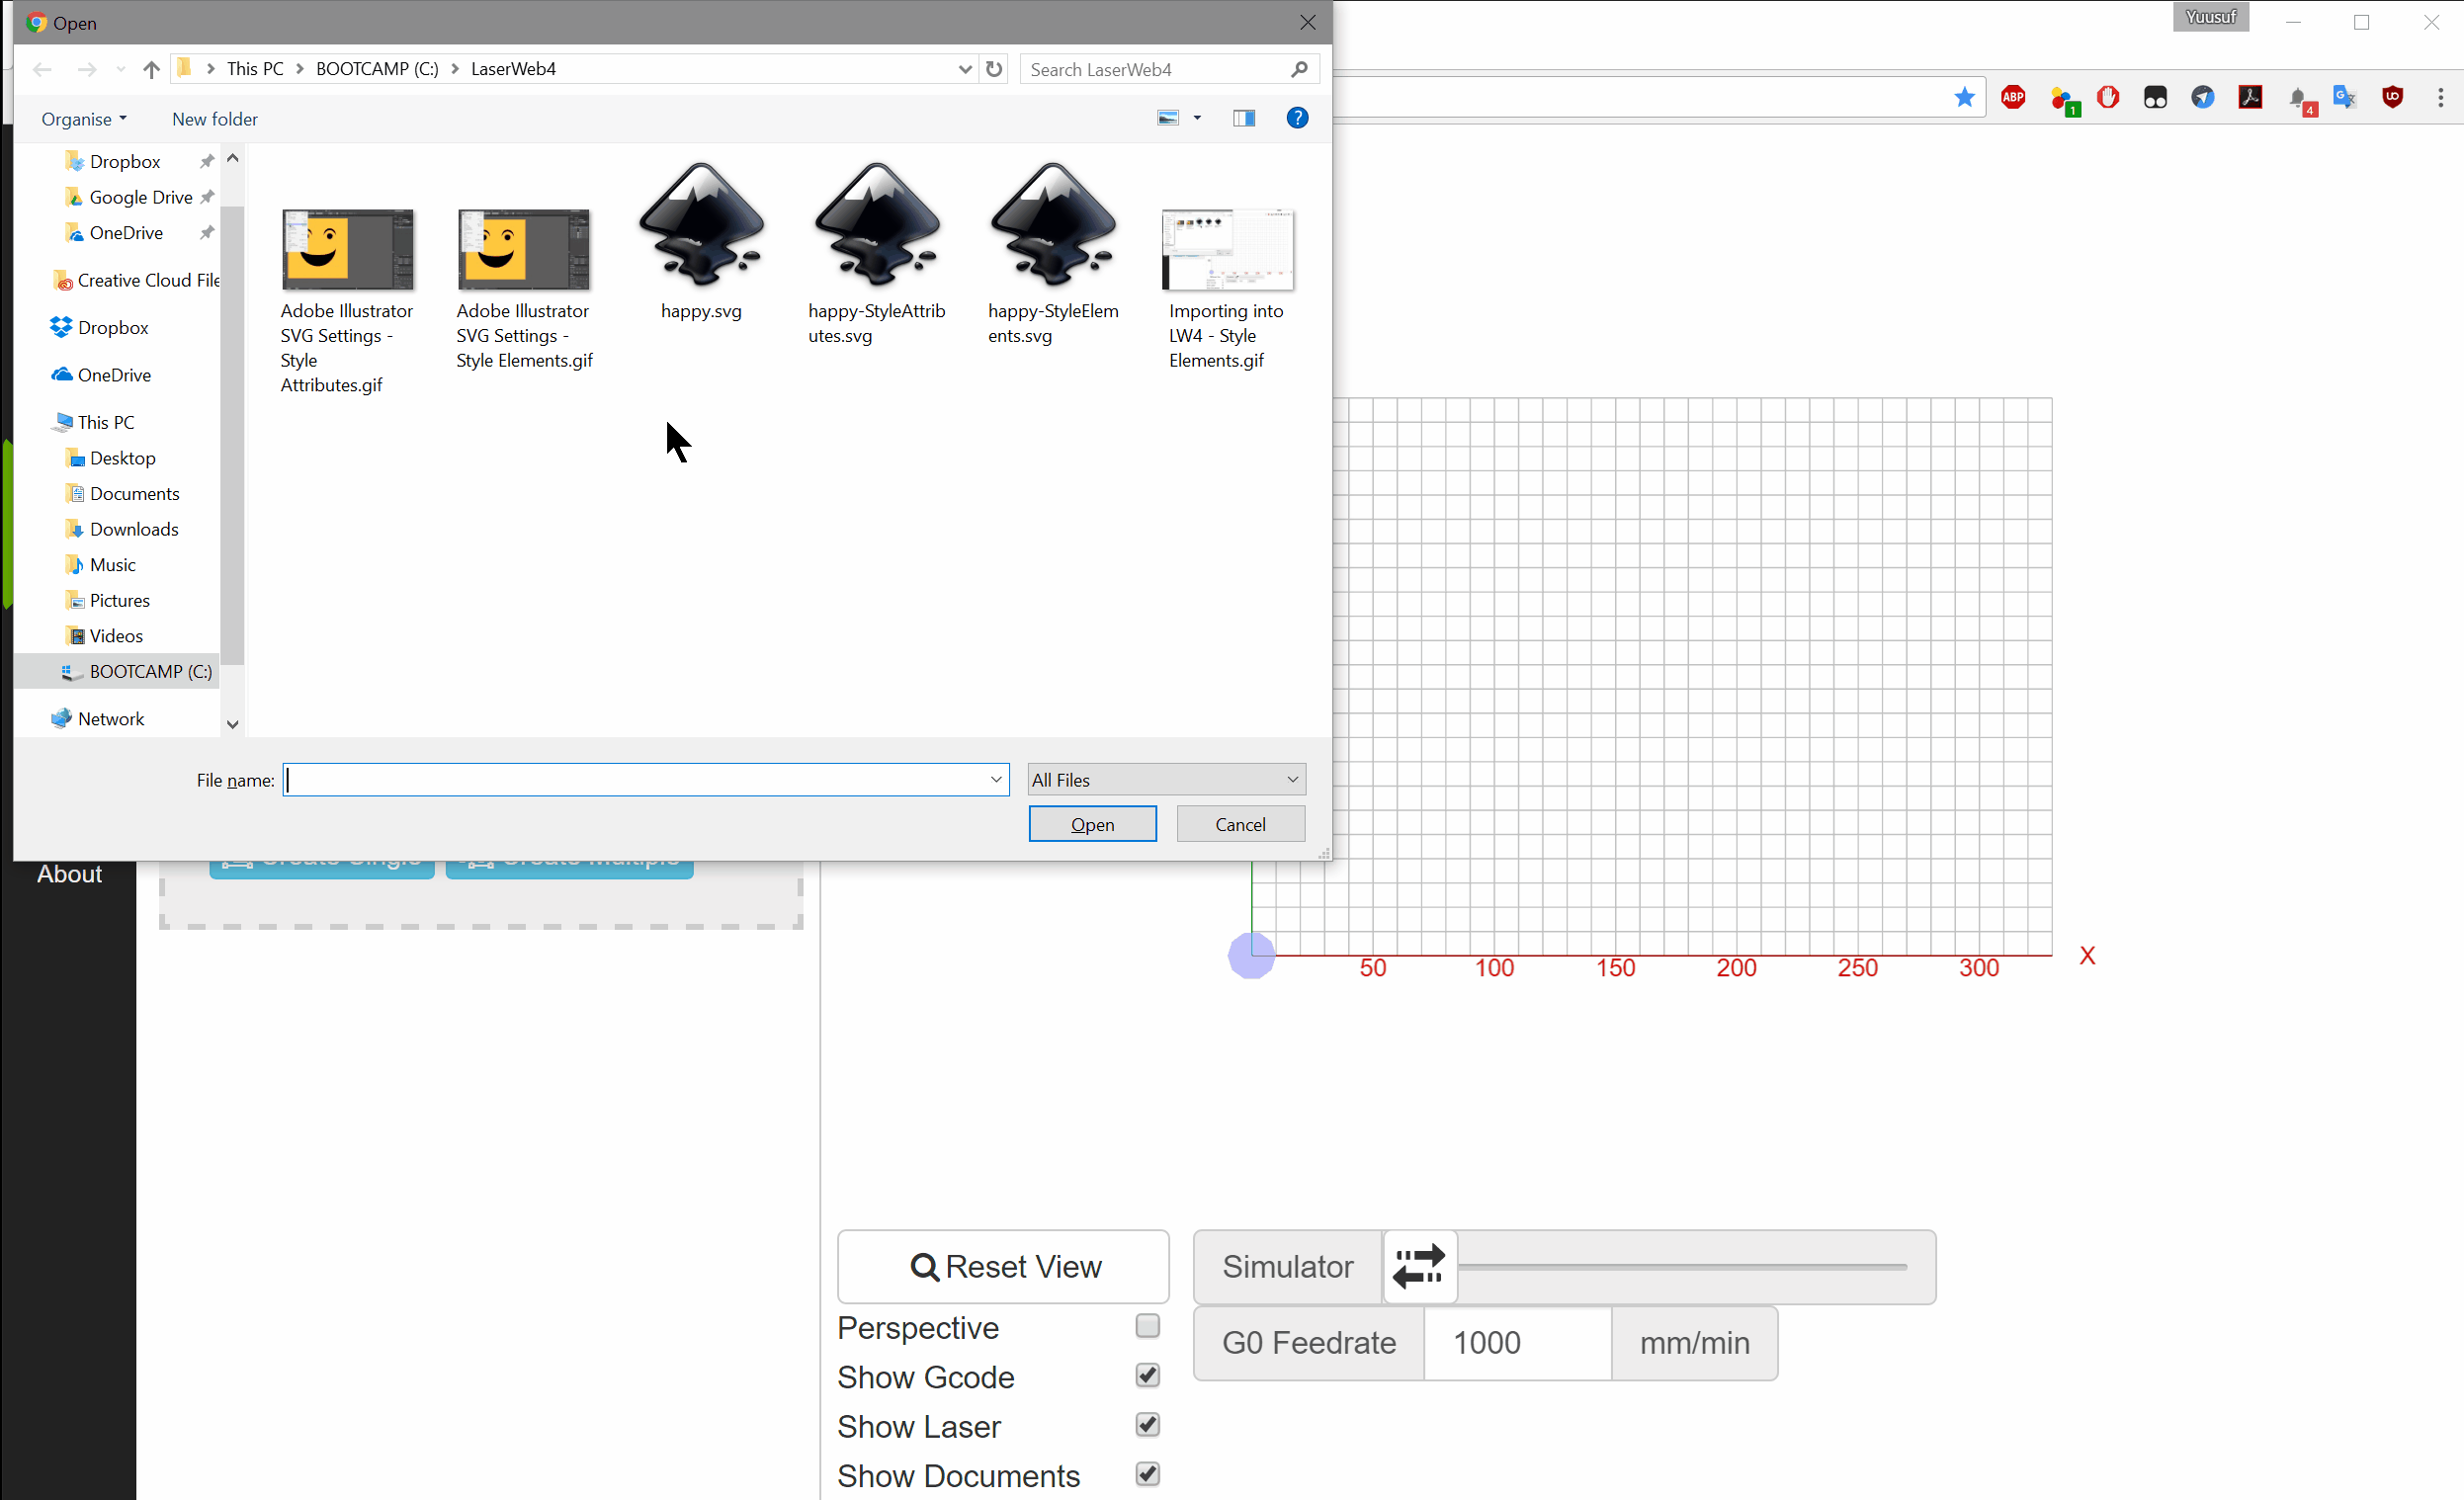Image resolution: width=2464 pixels, height=1500 pixels.
Task: Click the Reset View button
Action: click(x=1003, y=1267)
